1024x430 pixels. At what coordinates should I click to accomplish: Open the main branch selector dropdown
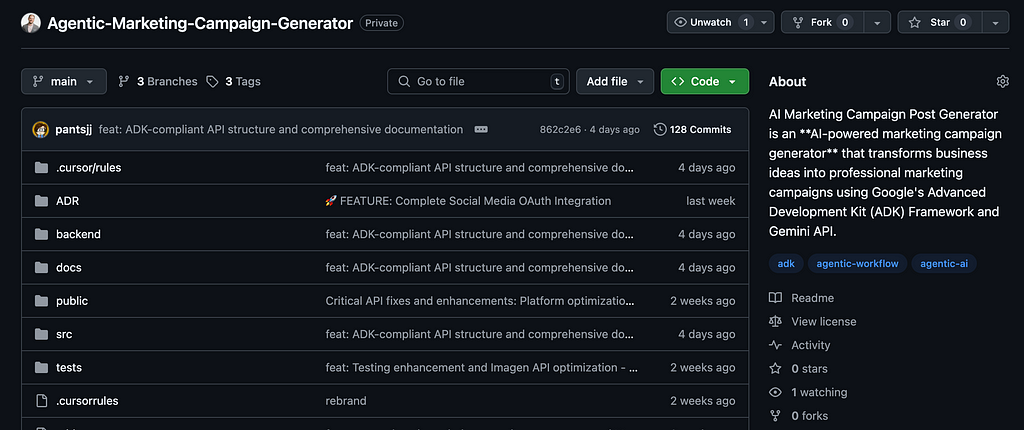[63, 82]
